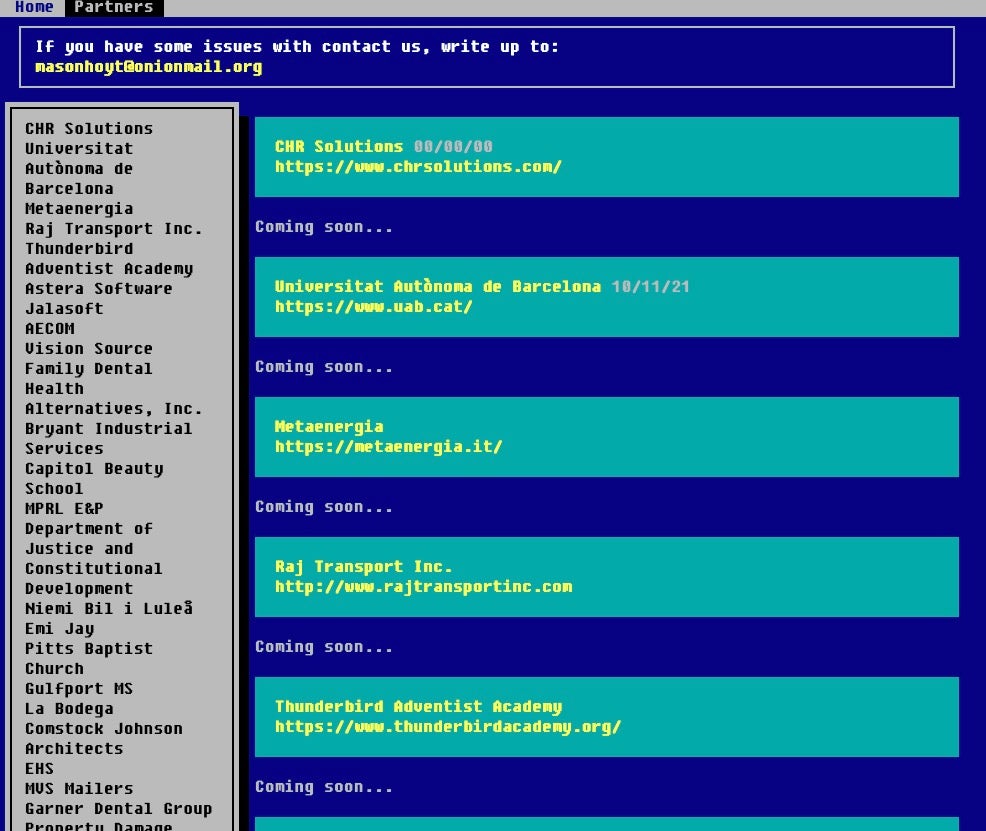Screen dimensions: 986x831
Task: Switch to the Partners tab
Action: [113, 7]
